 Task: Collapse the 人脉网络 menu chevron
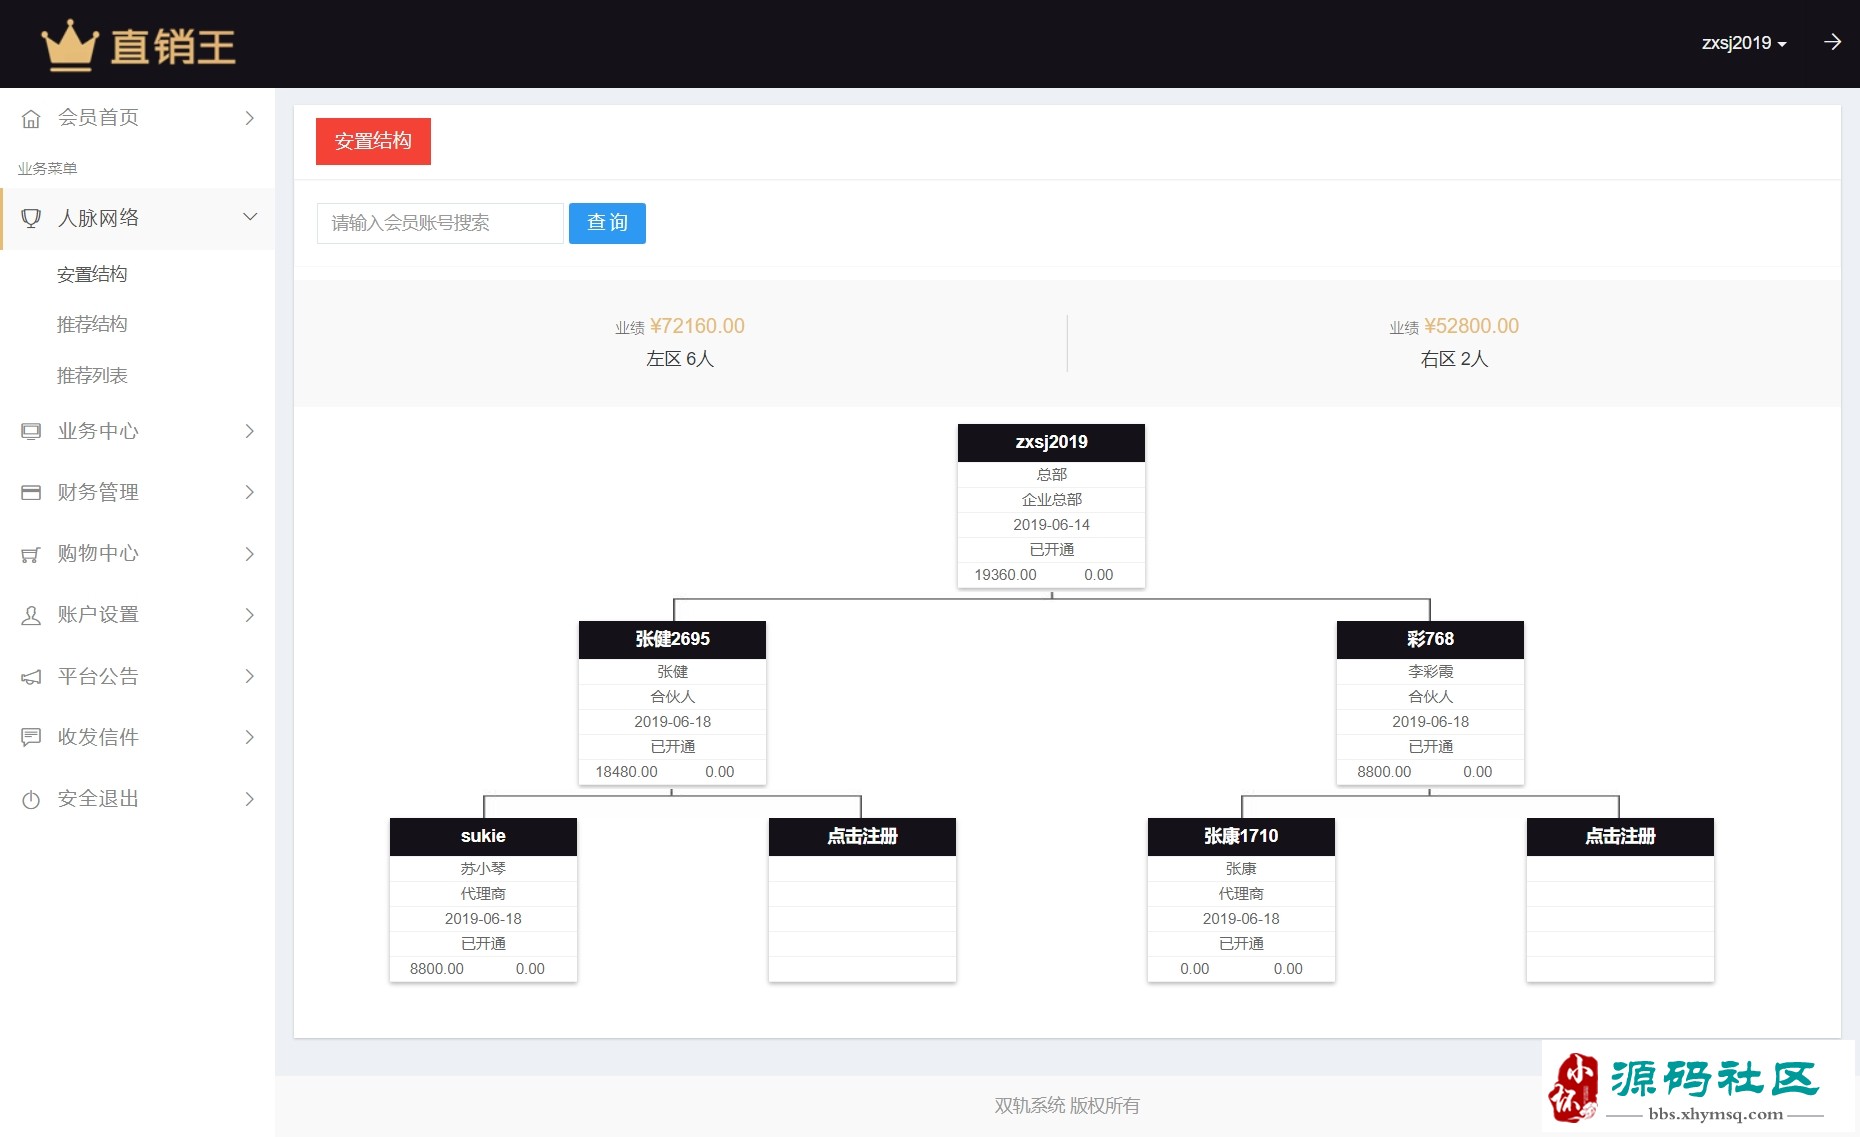[250, 217]
